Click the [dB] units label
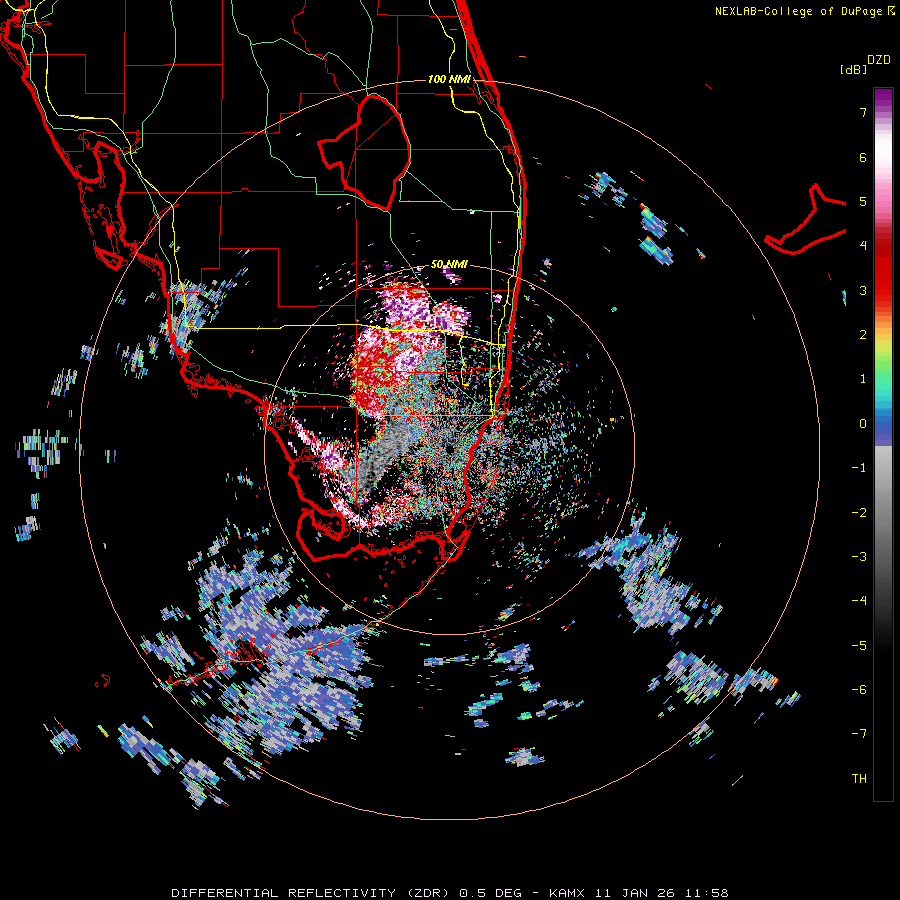The image size is (900, 900). tap(853, 69)
